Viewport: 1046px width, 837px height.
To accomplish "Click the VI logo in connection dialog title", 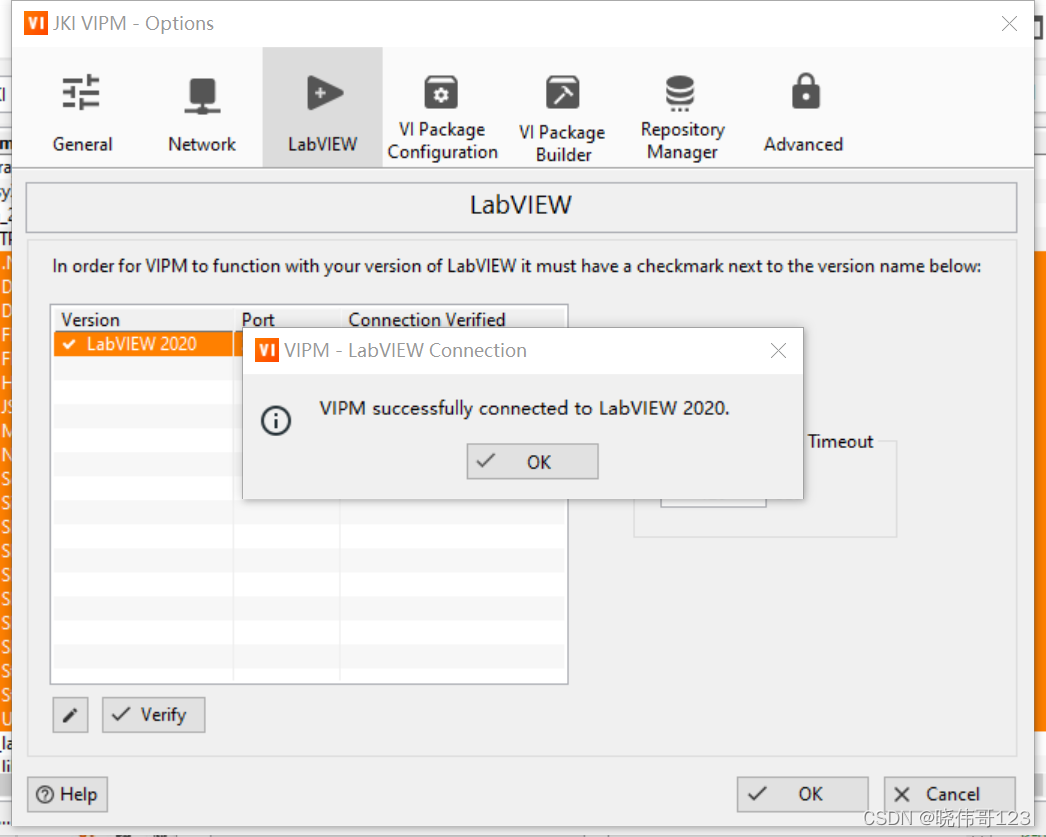I will tap(267, 350).
